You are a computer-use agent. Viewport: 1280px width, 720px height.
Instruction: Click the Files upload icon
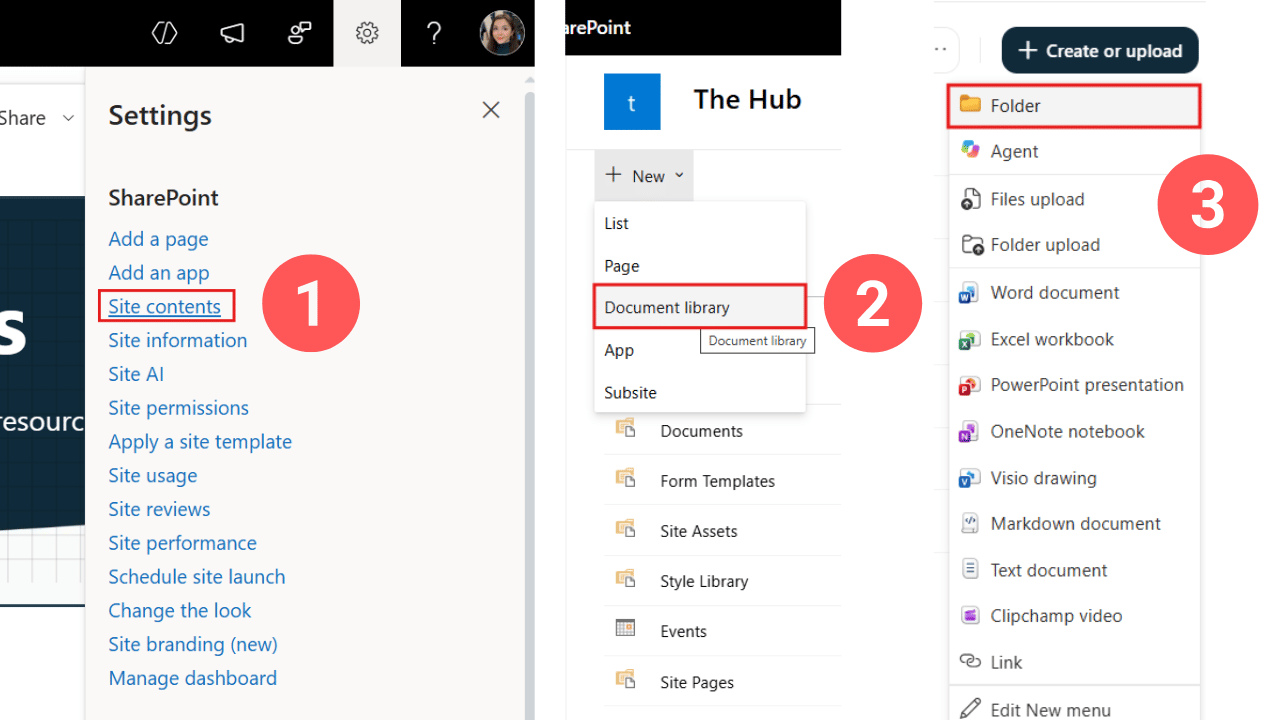tap(970, 199)
